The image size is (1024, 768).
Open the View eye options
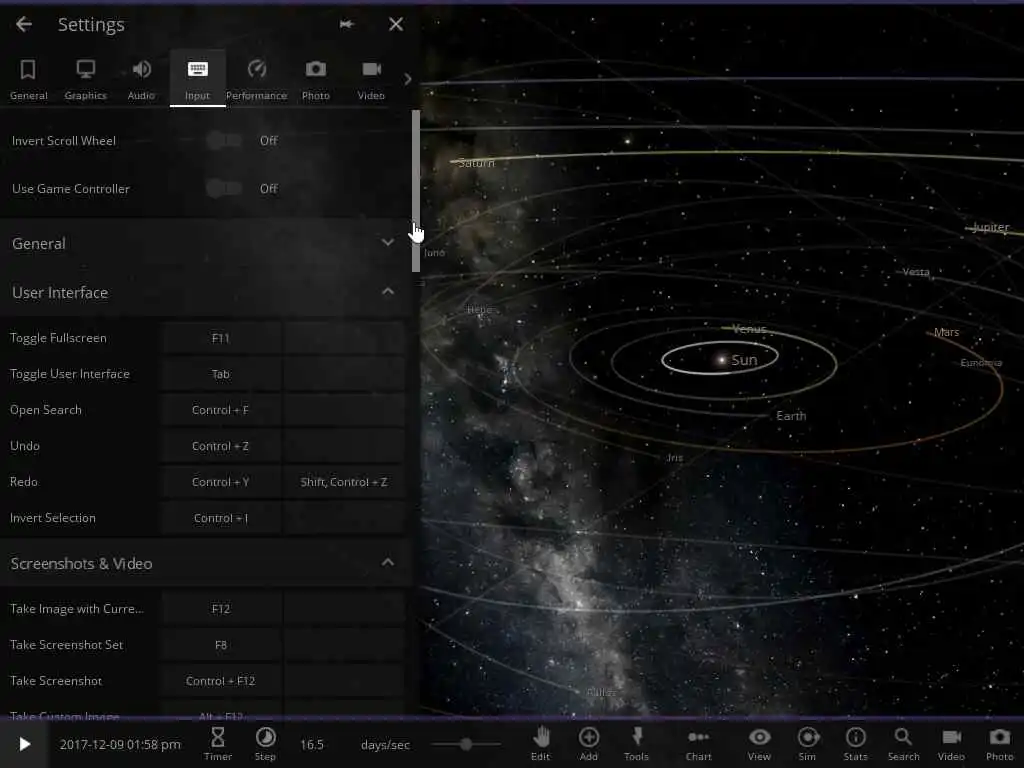pyautogui.click(x=759, y=744)
